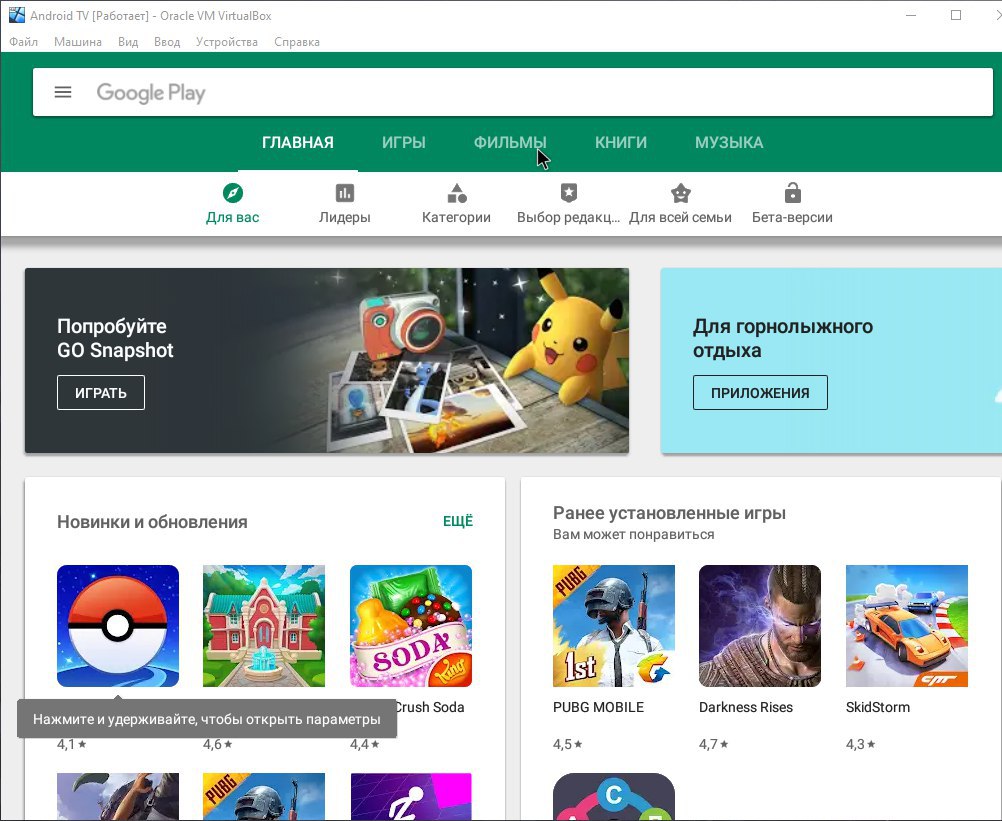This screenshot has width=1002, height=821.
Task: Open the Категории shapes icon
Action: click(456, 193)
